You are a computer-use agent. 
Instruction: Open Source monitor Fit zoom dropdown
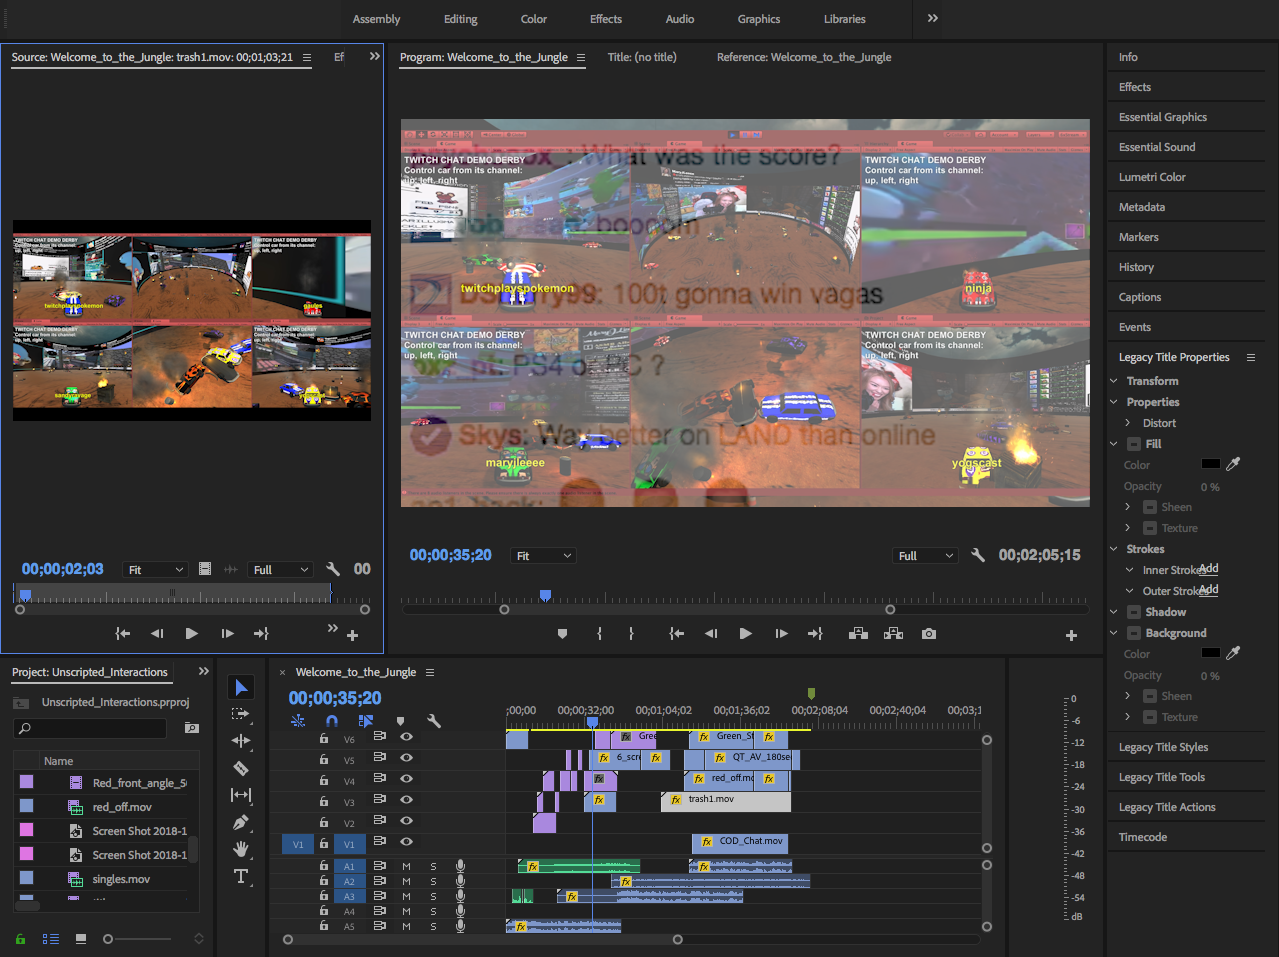click(155, 569)
